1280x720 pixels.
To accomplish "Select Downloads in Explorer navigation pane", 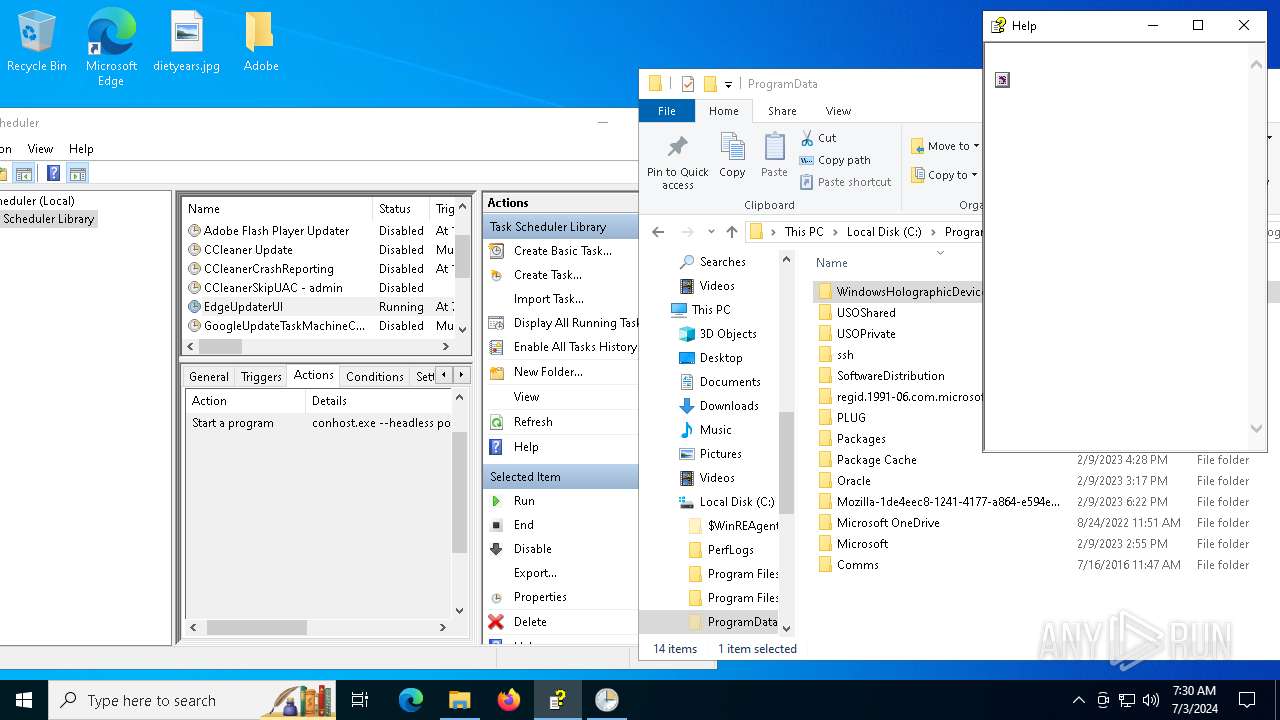I will click(729, 406).
